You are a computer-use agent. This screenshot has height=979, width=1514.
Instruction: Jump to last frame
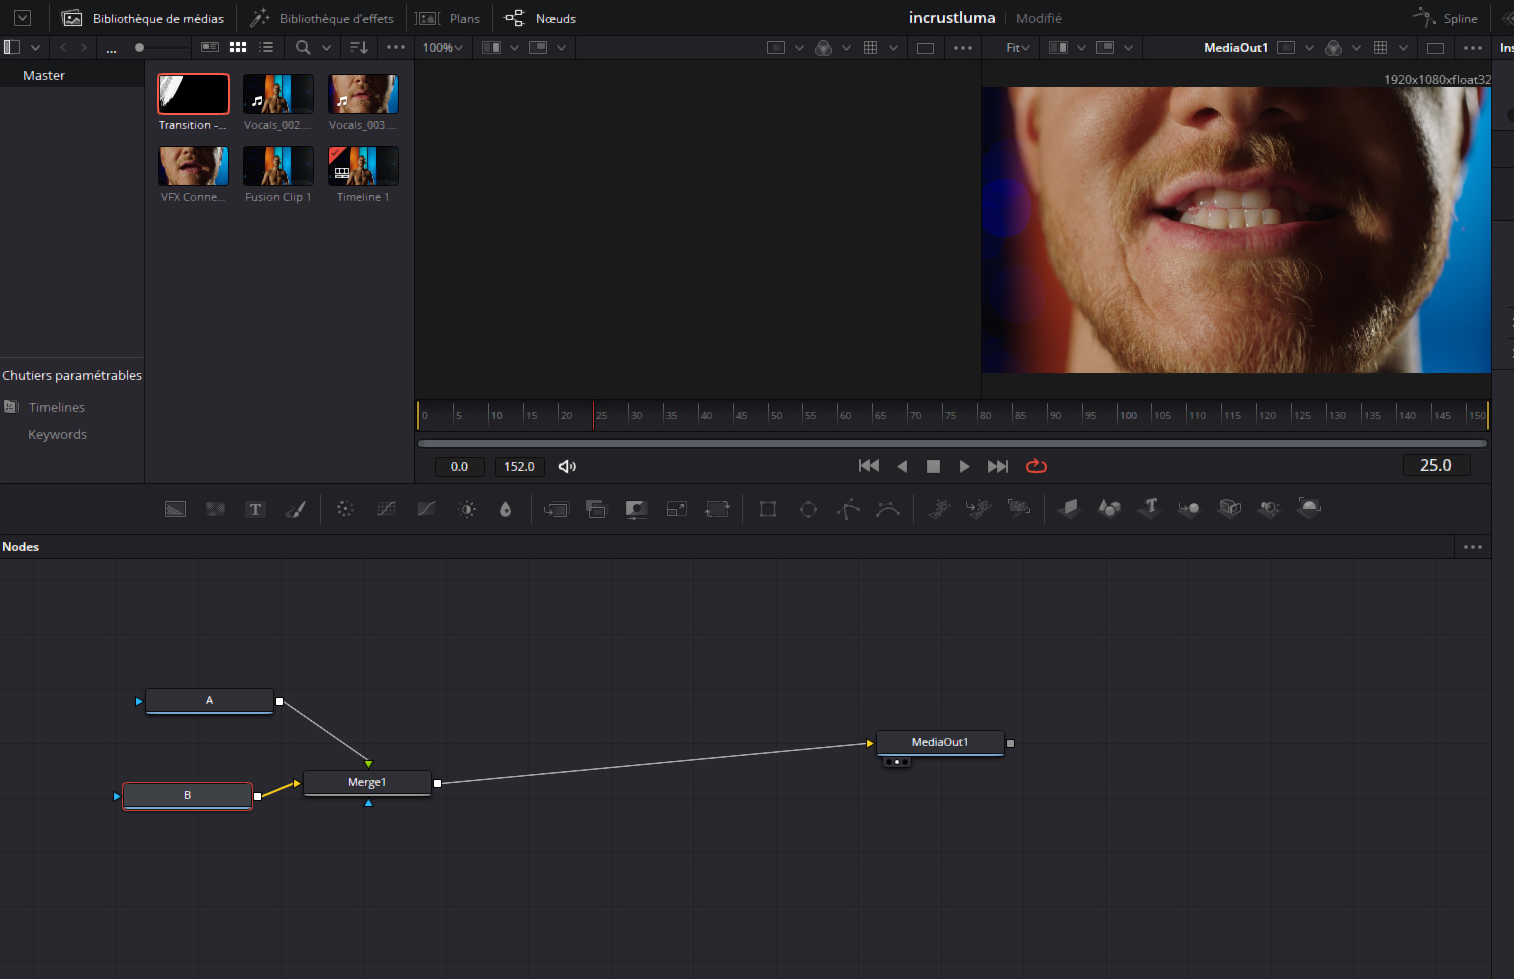point(998,466)
